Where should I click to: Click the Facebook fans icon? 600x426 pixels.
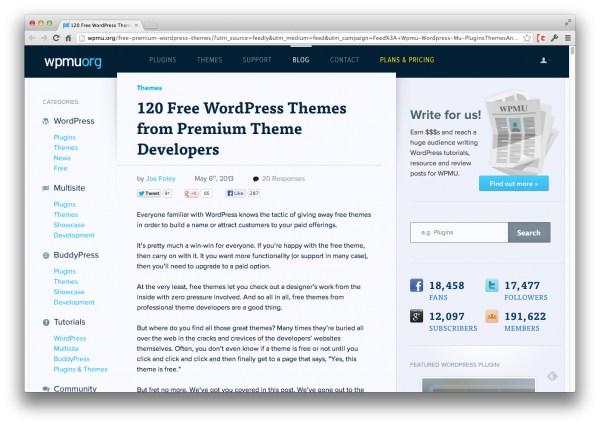(x=416, y=285)
